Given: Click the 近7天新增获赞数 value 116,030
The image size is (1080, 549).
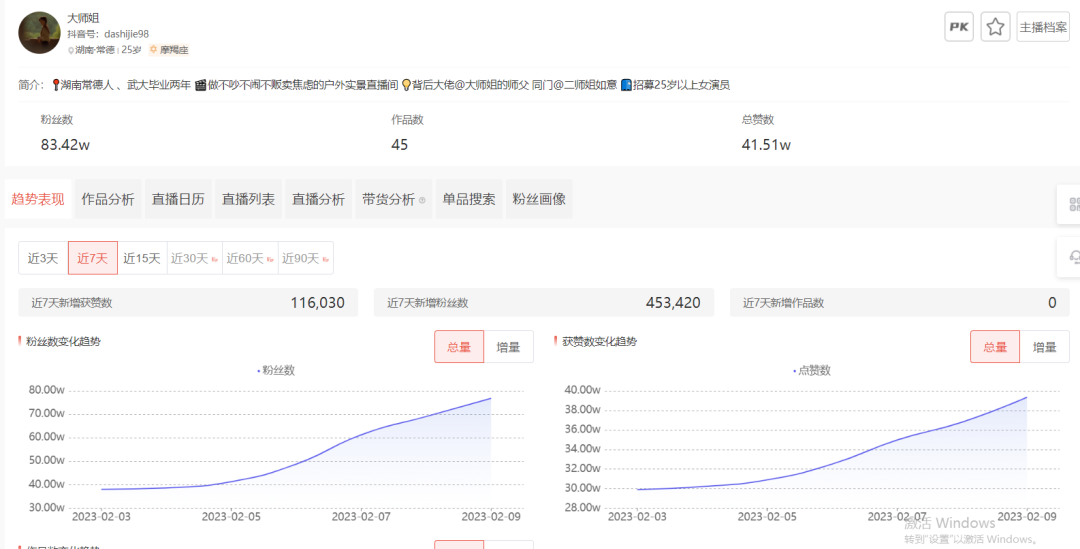Looking at the screenshot, I should pyautogui.click(x=318, y=302).
